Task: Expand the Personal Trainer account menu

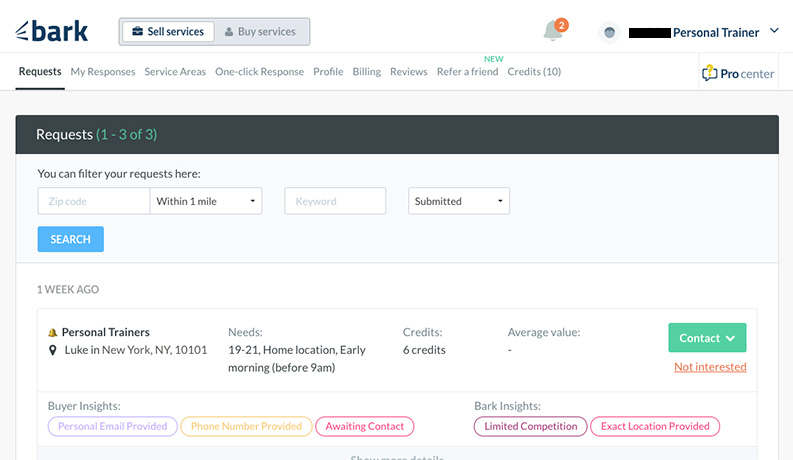Action: [774, 31]
